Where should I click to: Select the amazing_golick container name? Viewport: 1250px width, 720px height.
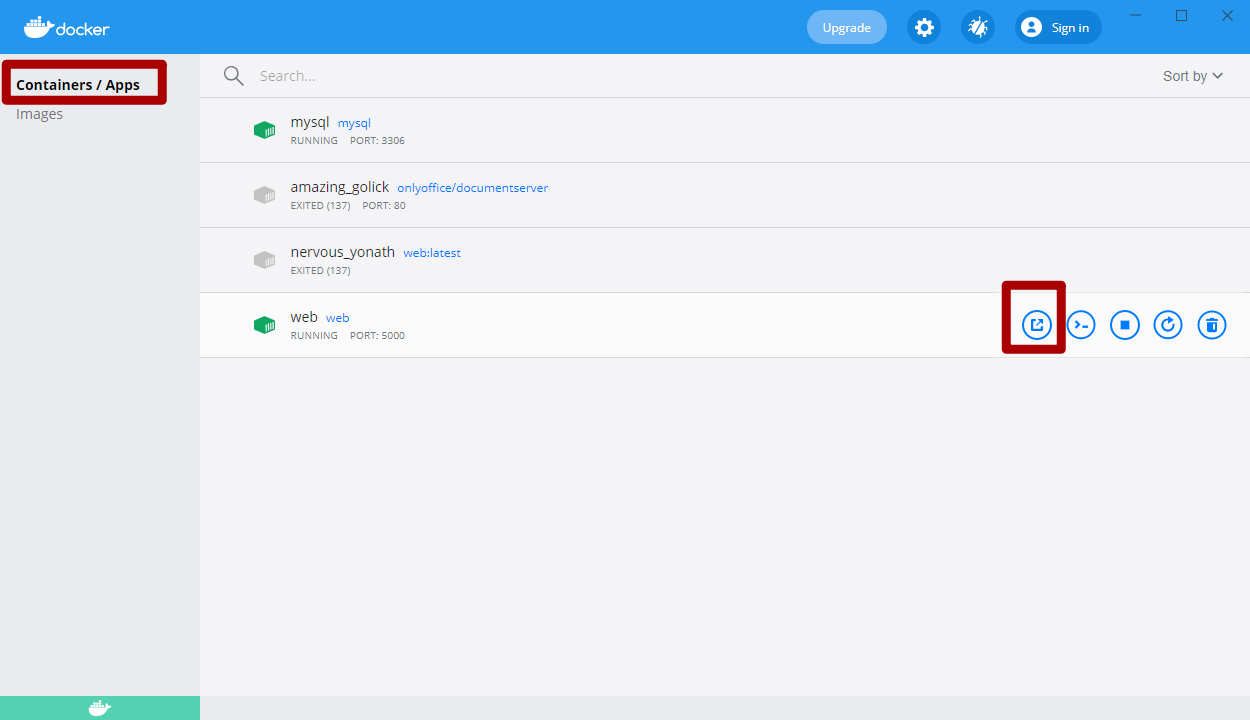click(340, 187)
